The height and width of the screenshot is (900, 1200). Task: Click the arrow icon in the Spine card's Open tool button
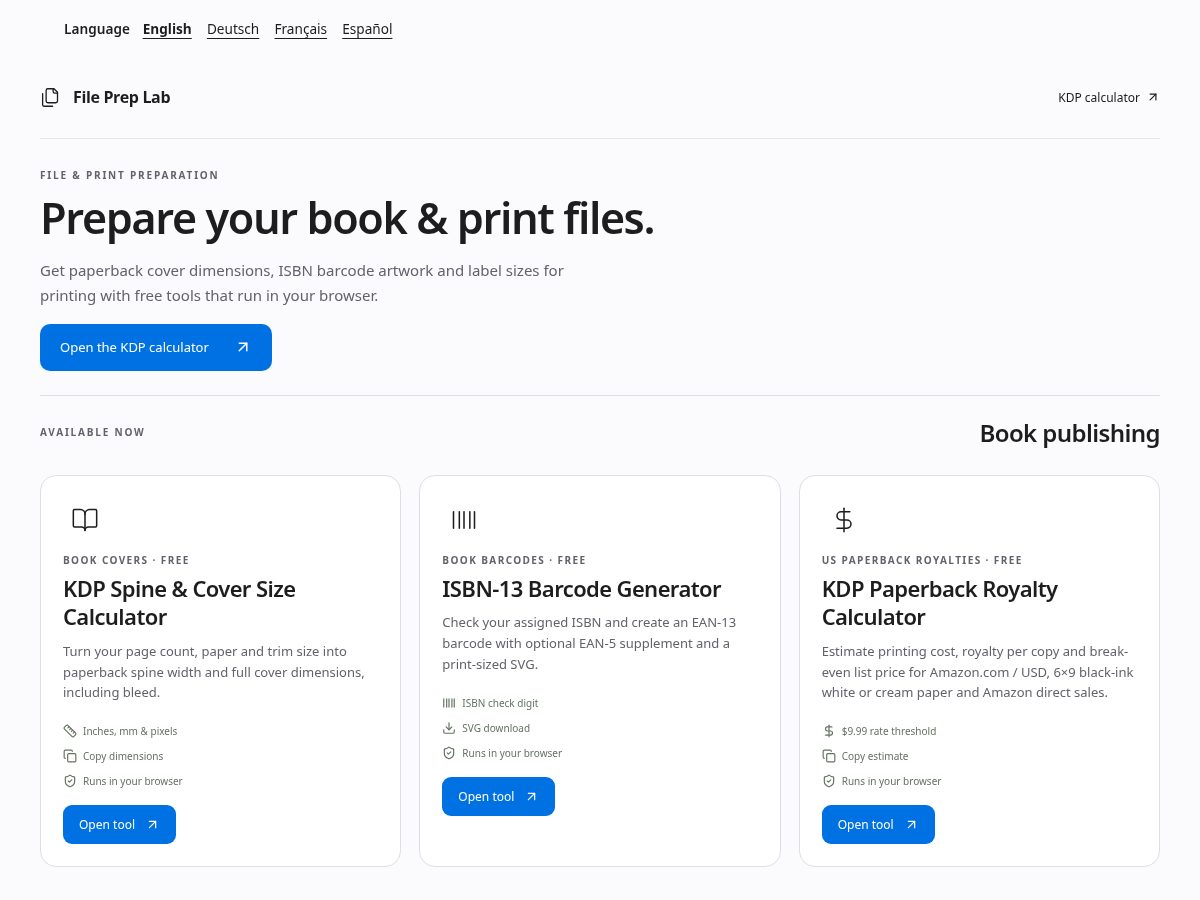click(x=152, y=825)
